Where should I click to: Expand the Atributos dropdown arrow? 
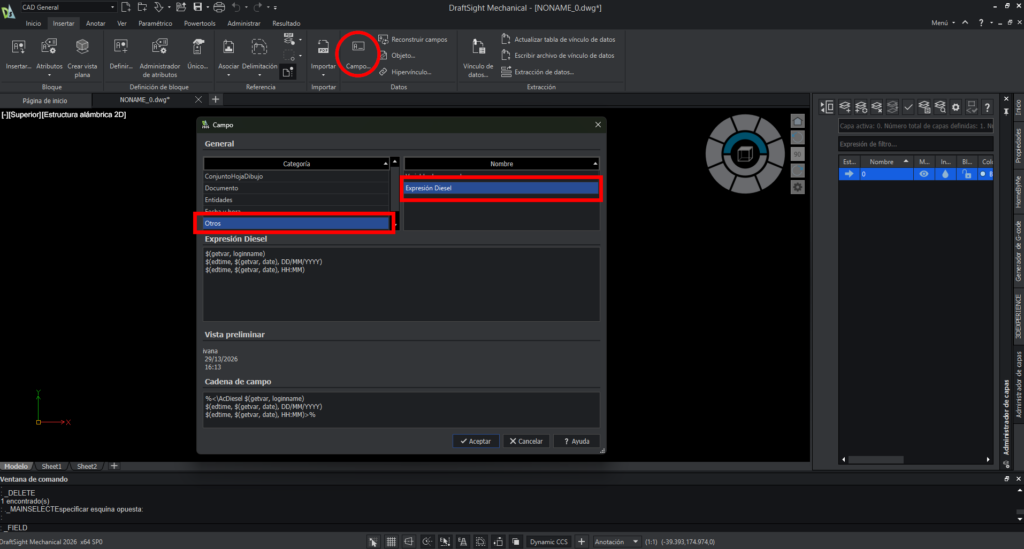pos(49,76)
